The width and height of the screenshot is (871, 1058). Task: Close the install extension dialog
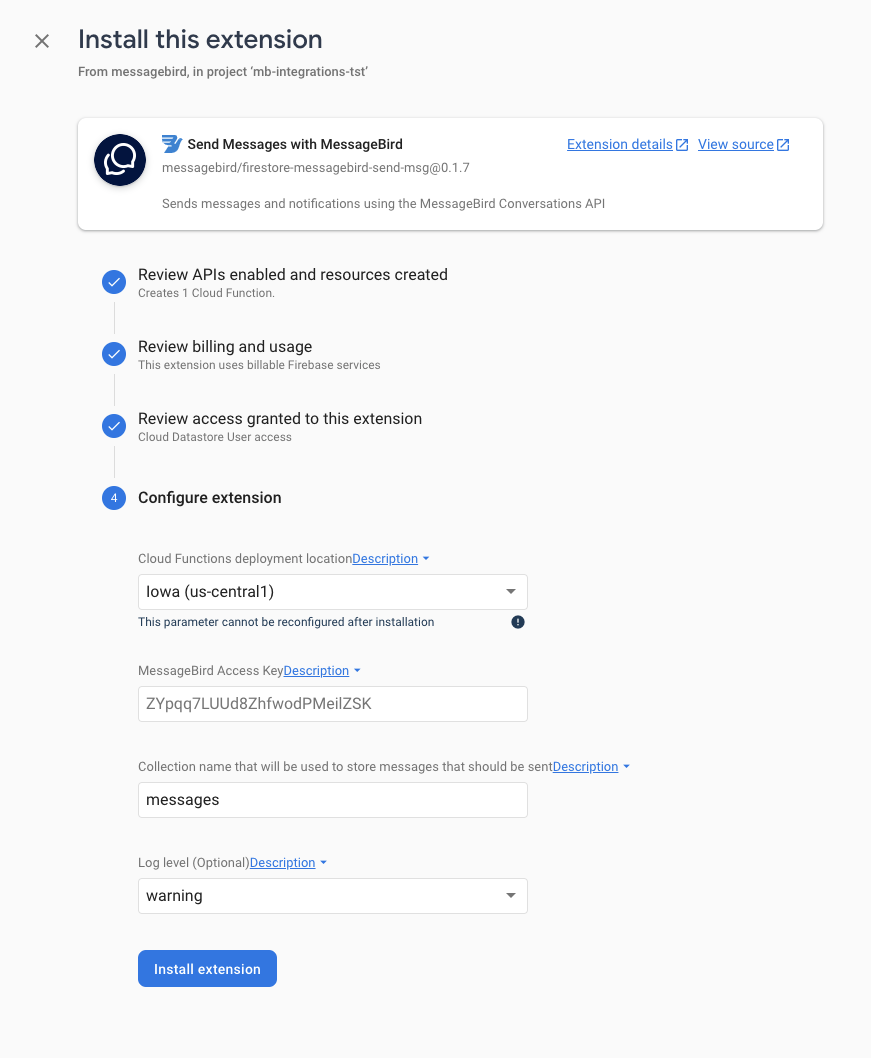(x=42, y=41)
